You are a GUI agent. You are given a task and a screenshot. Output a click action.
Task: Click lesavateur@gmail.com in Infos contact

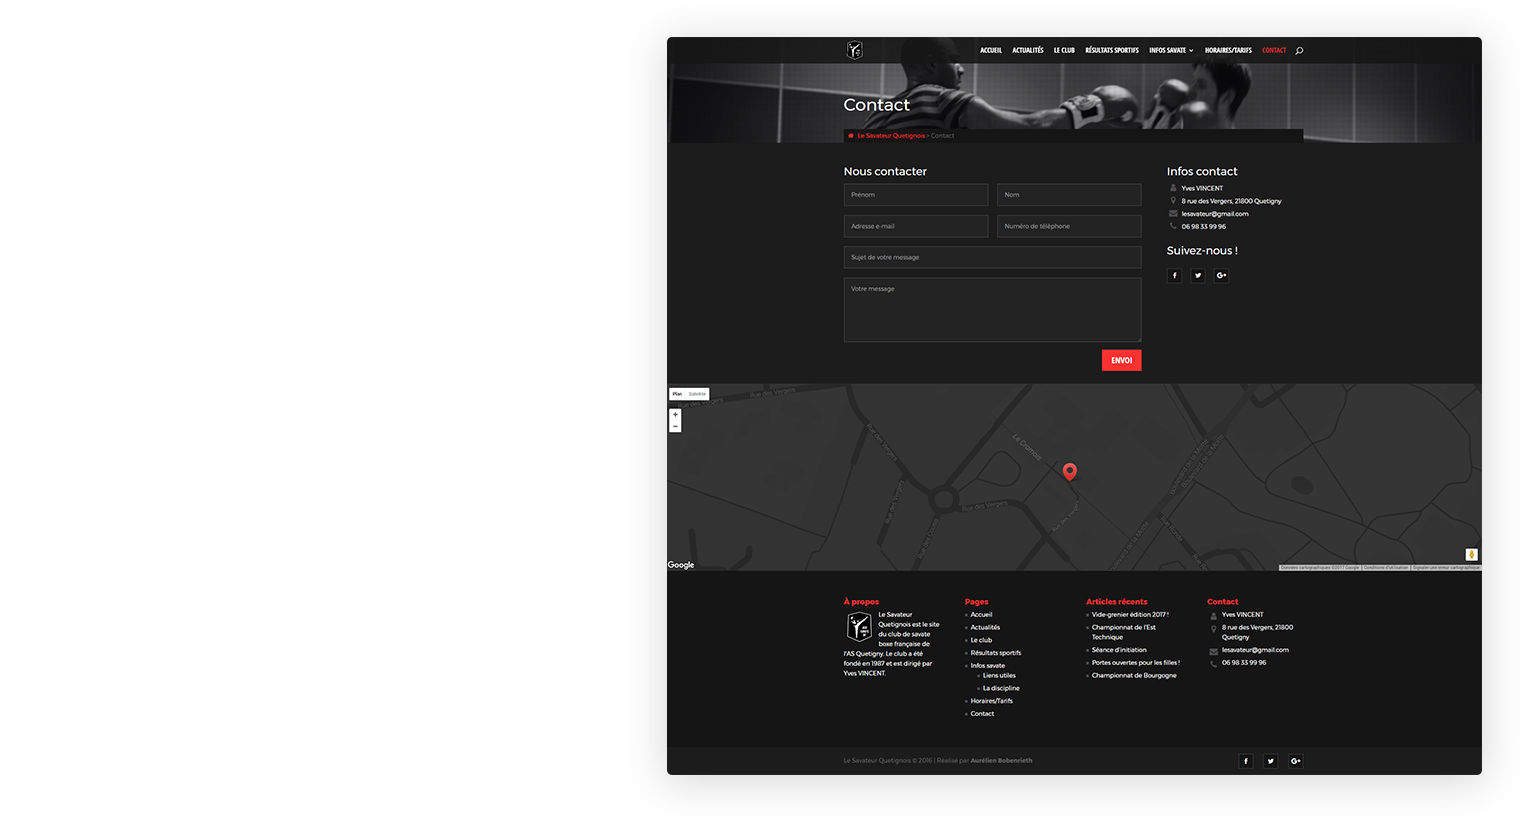click(1215, 214)
